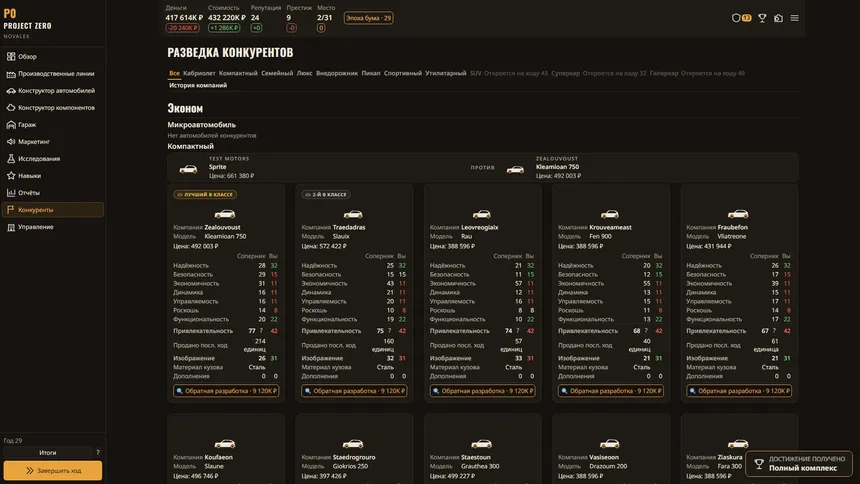Screen dimensions: 860x484
Task: Open the История компаний tab
Action: [198, 85]
